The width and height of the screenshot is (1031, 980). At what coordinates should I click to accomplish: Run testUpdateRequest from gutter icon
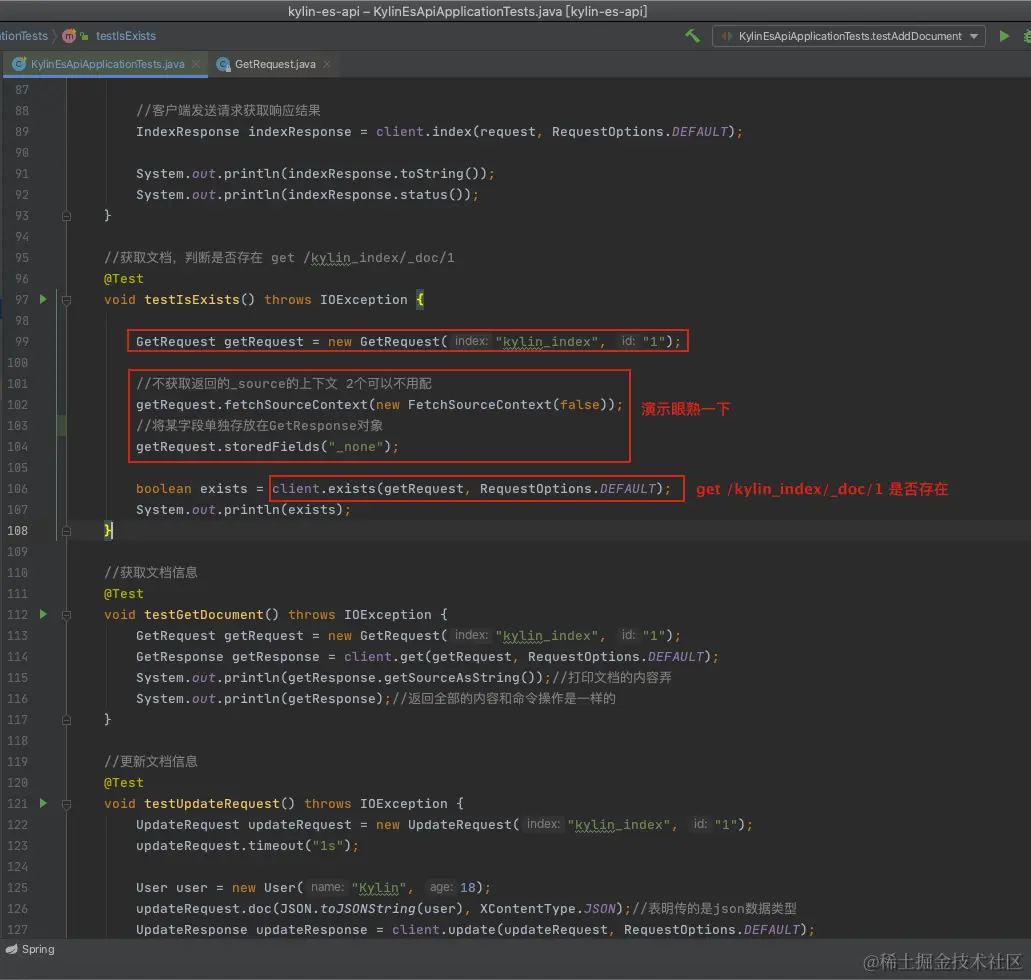[x=43, y=803]
